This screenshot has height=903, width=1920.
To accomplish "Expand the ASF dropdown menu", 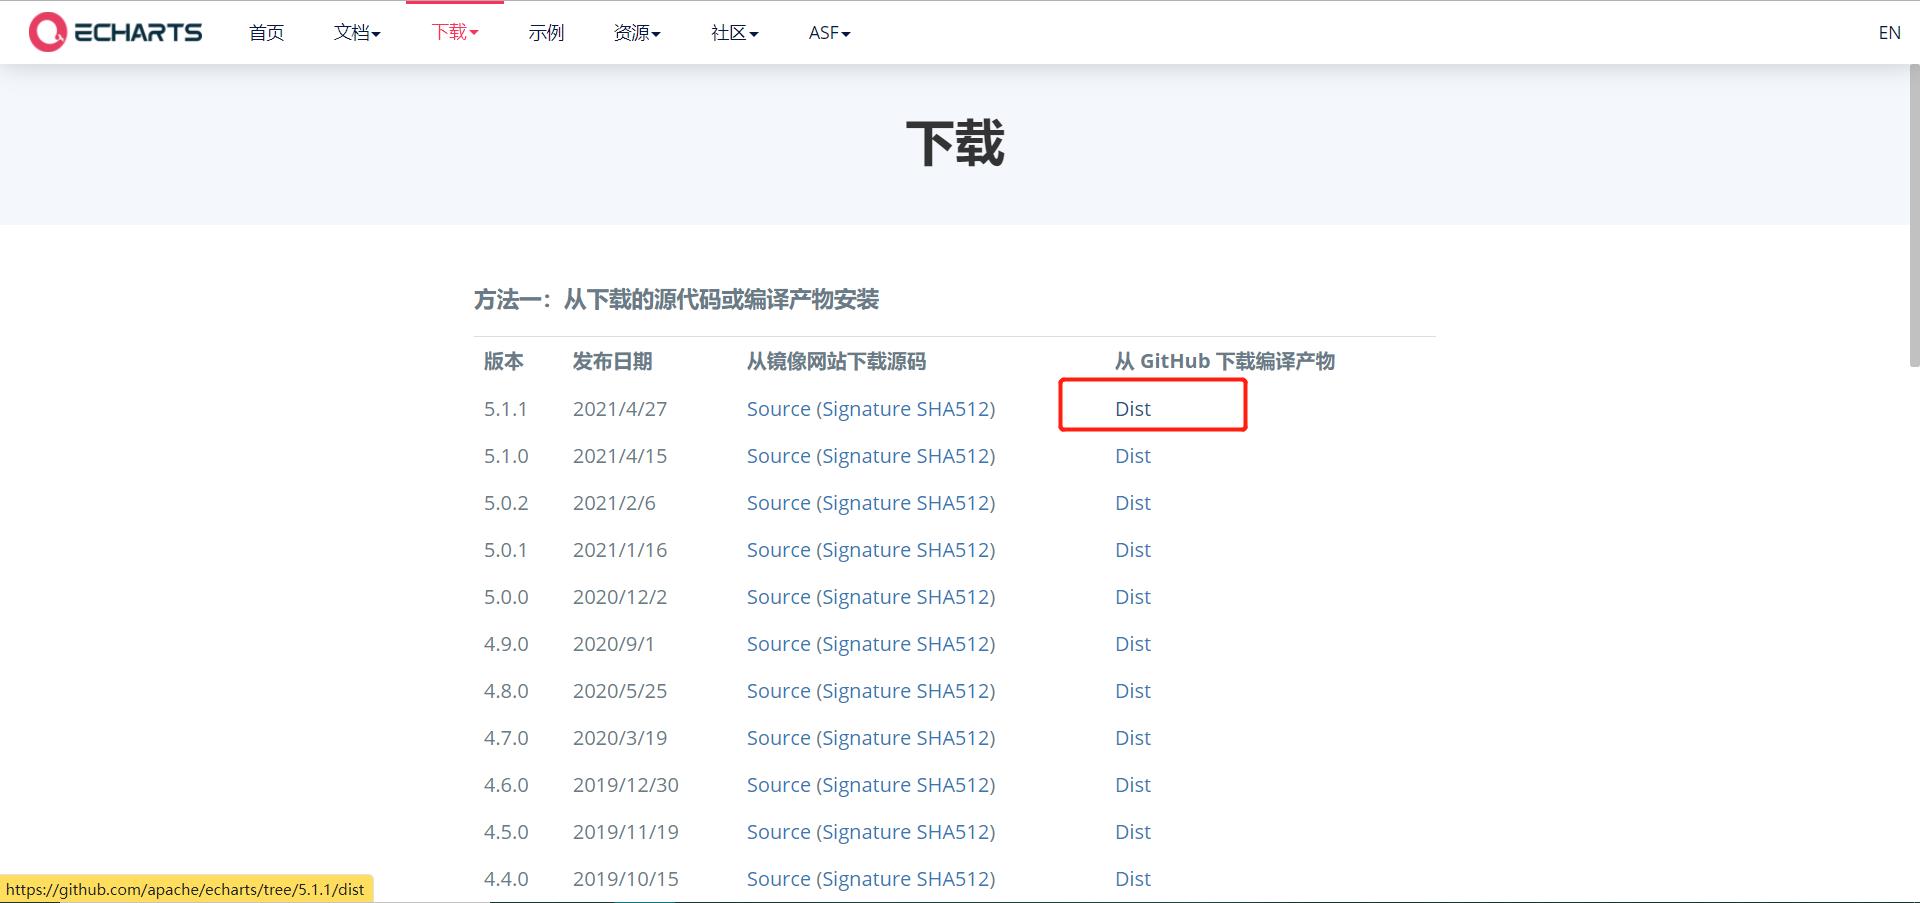I will (829, 33).
